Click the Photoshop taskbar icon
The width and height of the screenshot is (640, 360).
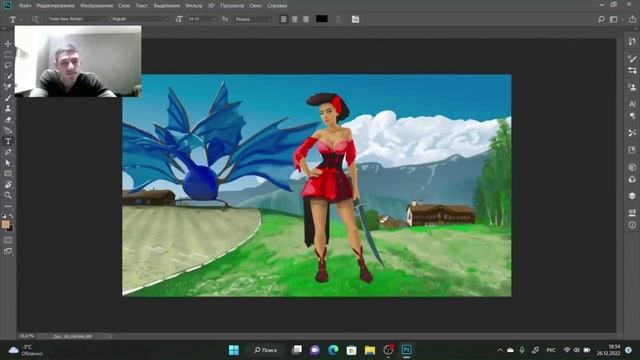(406, 350)
